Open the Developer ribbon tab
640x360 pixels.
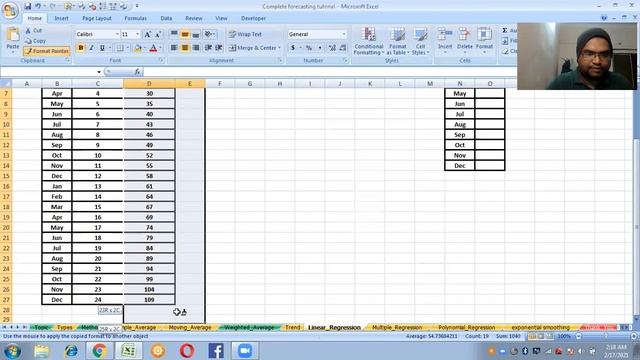[x=253, y=18]
